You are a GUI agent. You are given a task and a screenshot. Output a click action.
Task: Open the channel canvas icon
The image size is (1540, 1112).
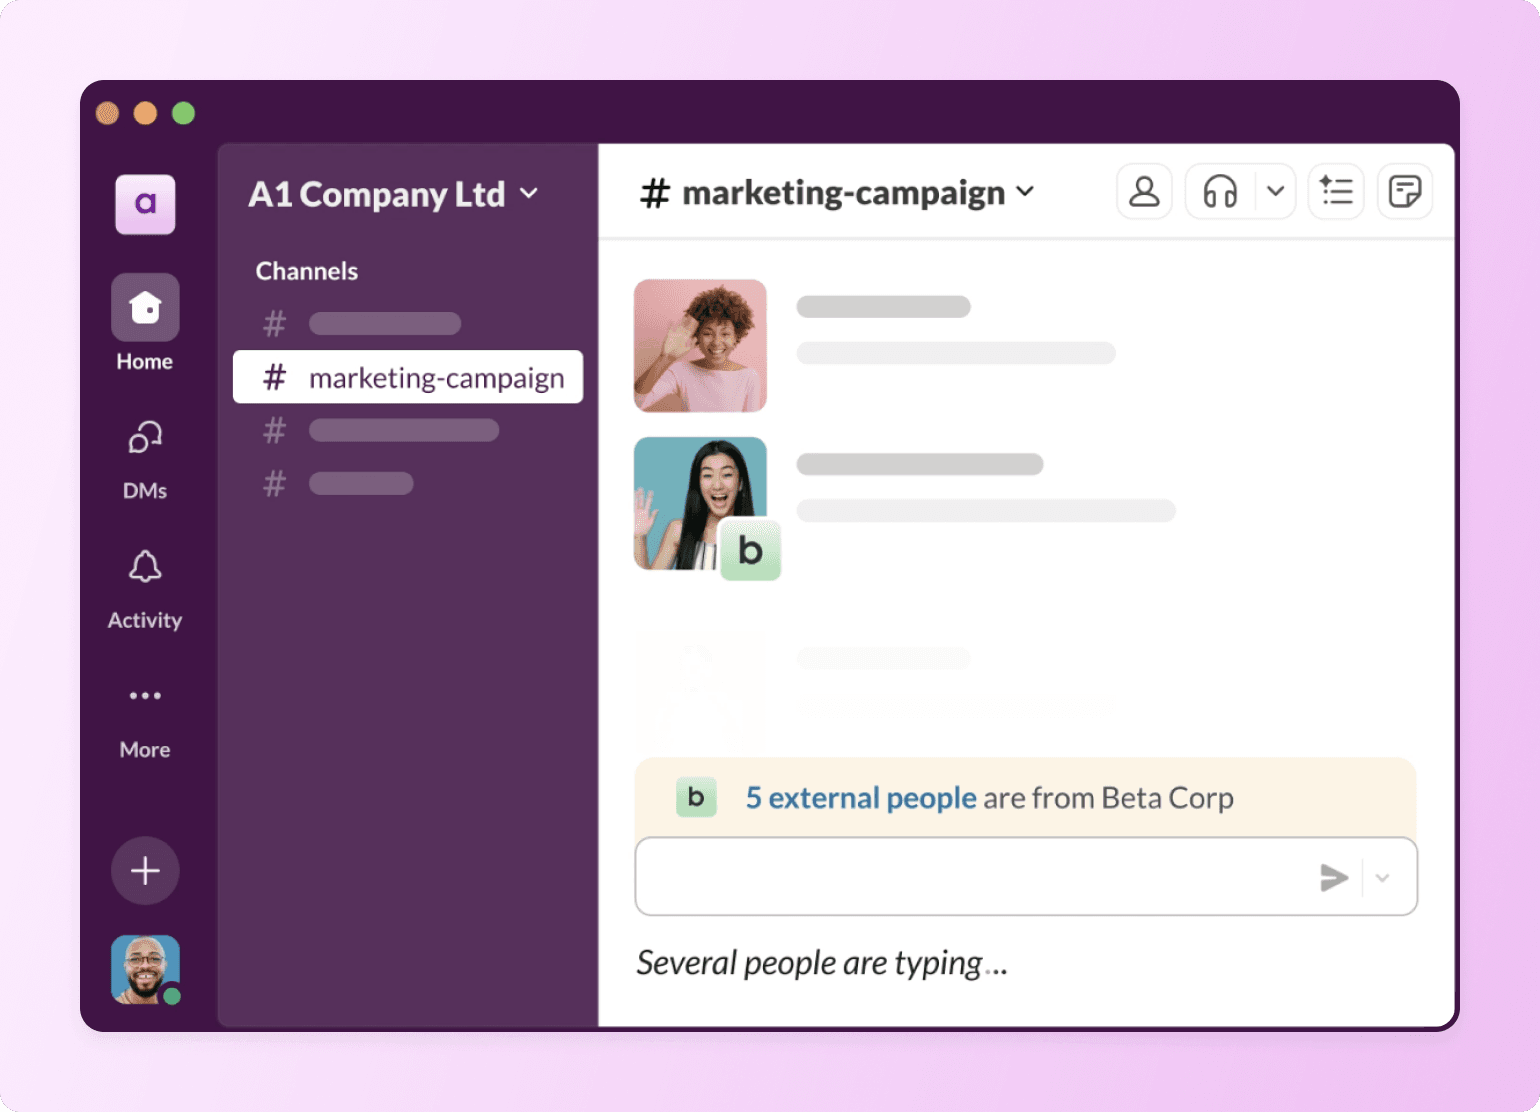point(1404,191)
